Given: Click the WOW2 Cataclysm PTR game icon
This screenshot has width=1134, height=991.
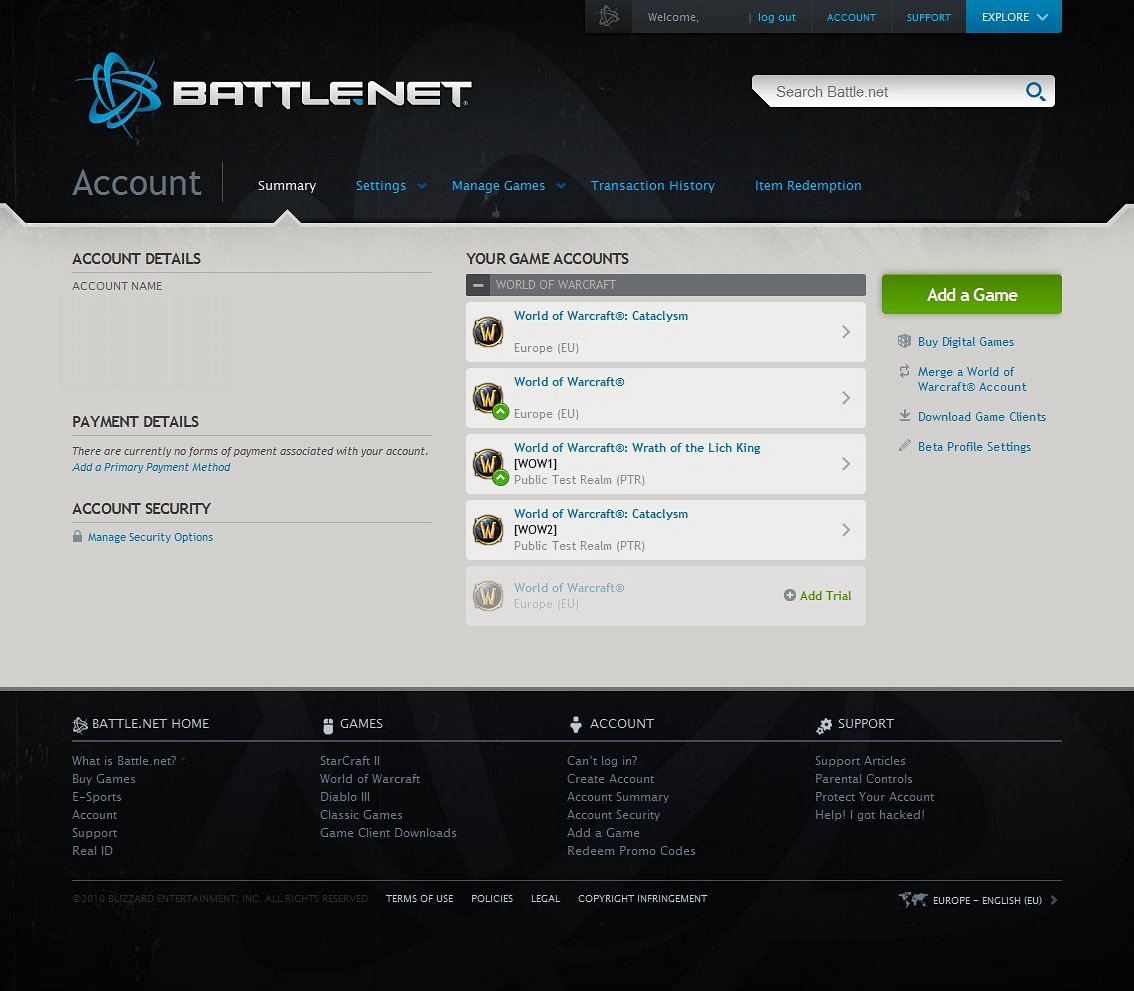Looking at the screenshot, I should pyautogui.click(x=488, y=529).
